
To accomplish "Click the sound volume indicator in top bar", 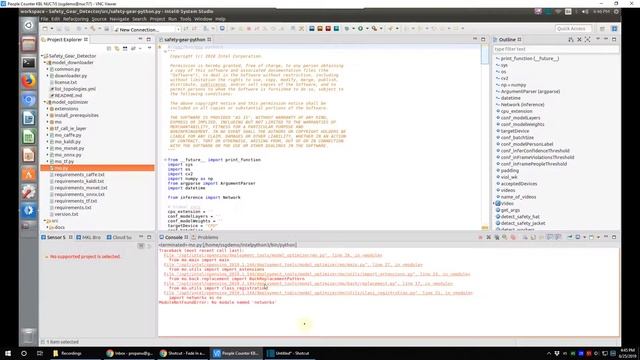I will (x=585, y=12).
